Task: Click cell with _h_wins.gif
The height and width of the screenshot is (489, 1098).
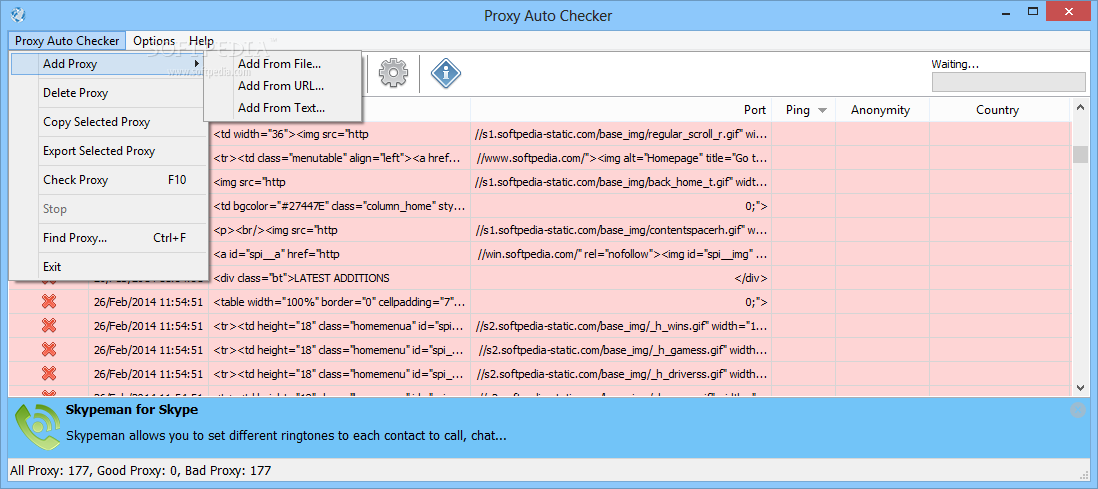Action: coord(621,326)
